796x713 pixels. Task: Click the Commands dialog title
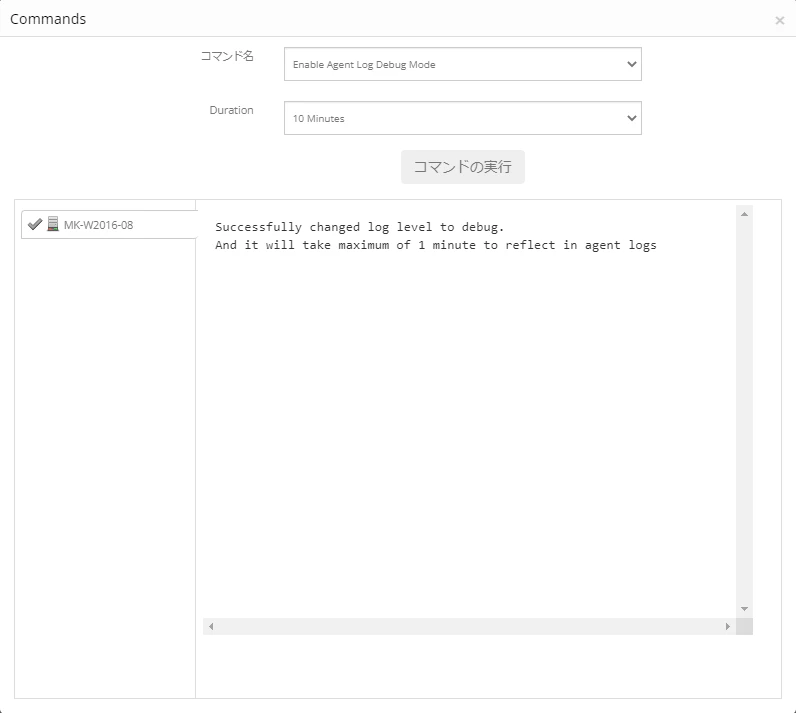[48, 19]
